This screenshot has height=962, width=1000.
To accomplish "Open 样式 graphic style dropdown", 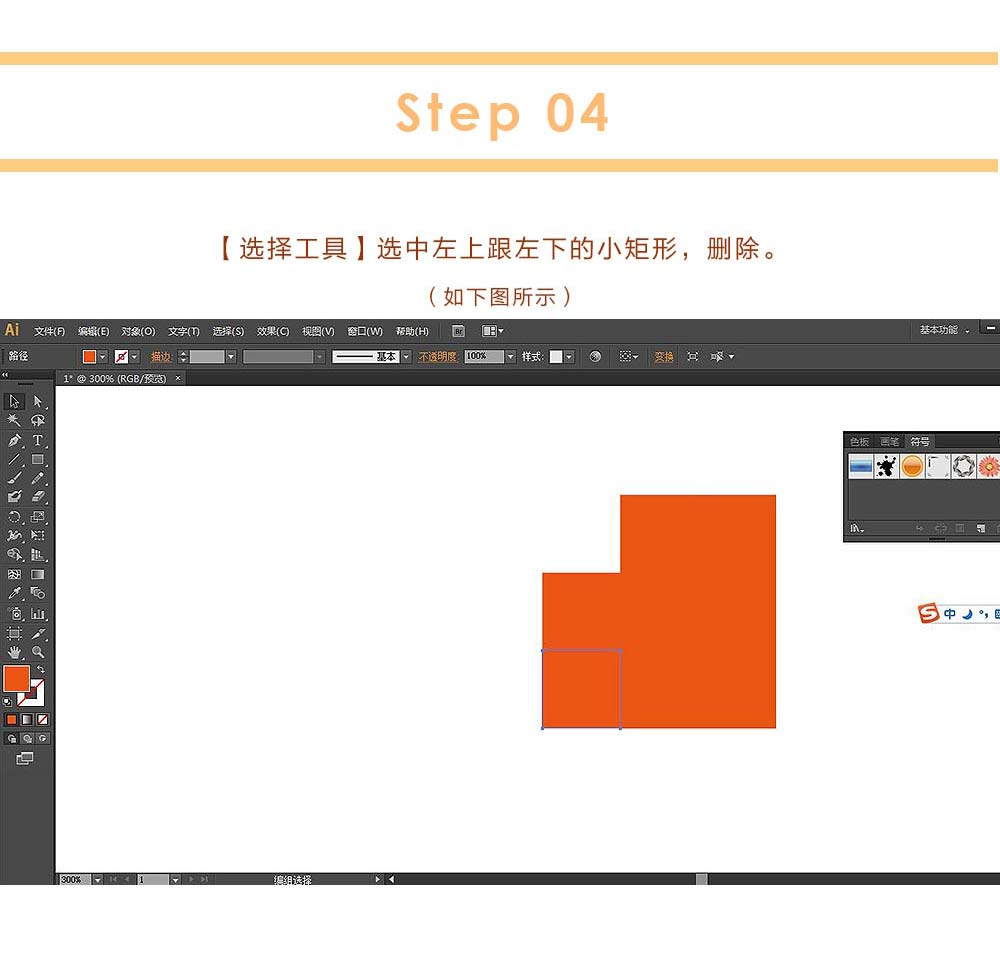I will click(569, 357).
